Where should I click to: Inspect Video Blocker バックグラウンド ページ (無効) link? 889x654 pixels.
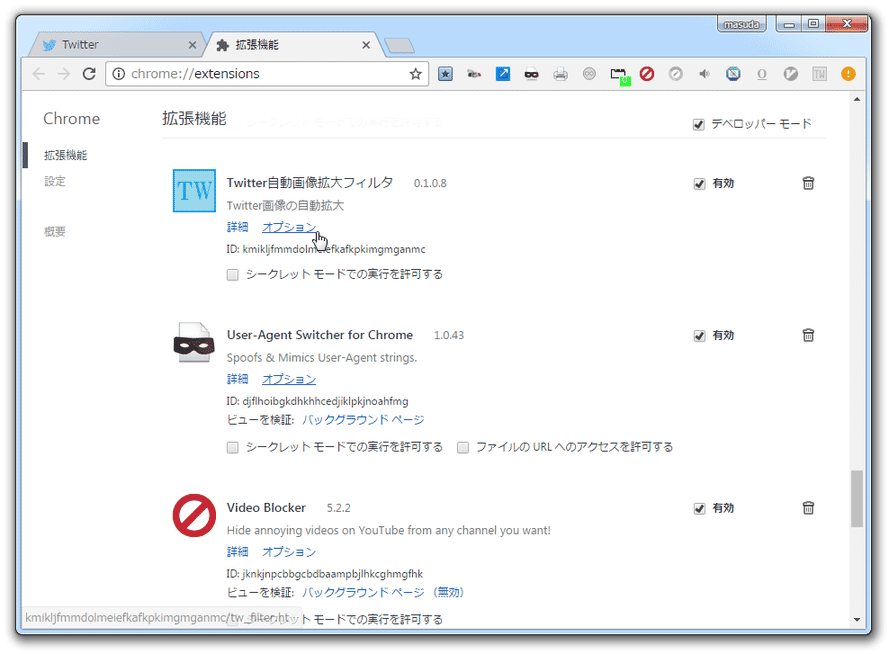coord(383,592)
